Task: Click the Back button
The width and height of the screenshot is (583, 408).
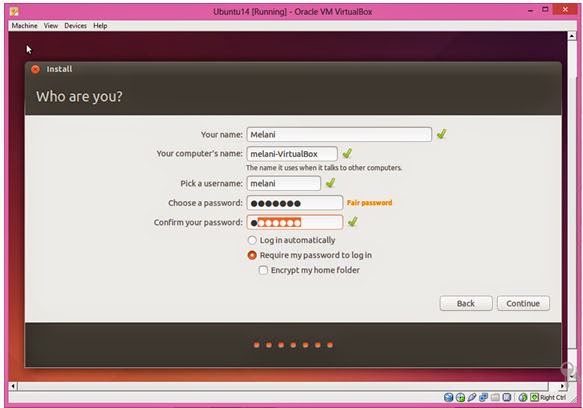Action: point(466,303)
